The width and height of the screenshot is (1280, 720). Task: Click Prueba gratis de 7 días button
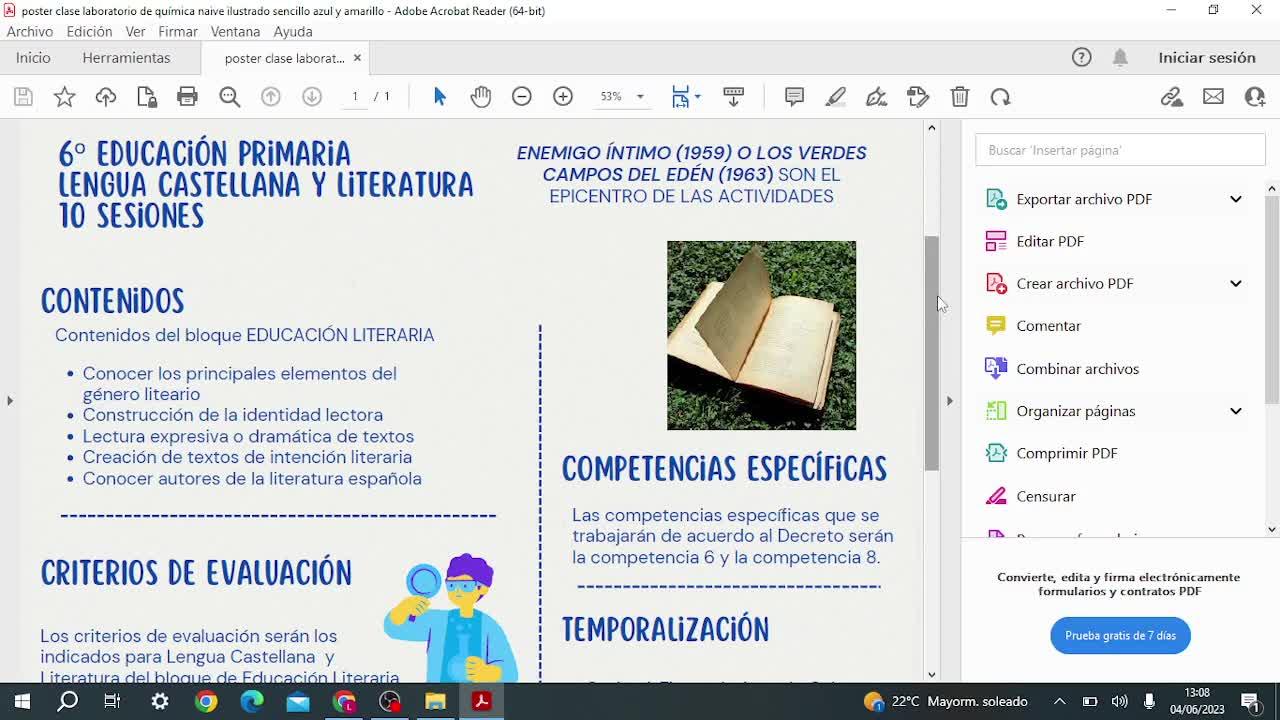1120,636
